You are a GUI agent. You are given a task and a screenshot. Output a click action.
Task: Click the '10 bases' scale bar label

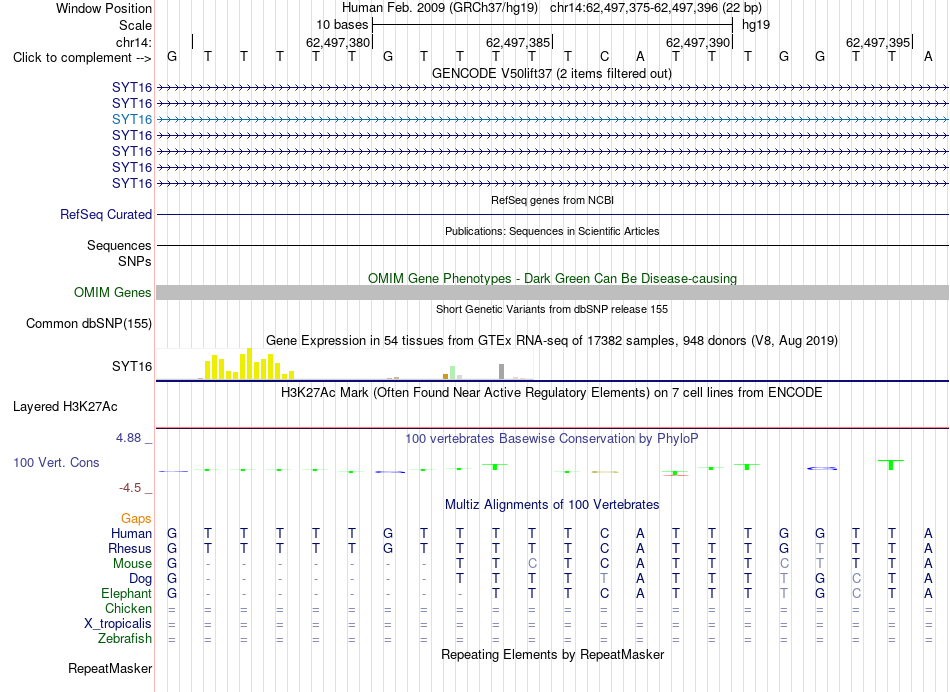pos(342,25)
